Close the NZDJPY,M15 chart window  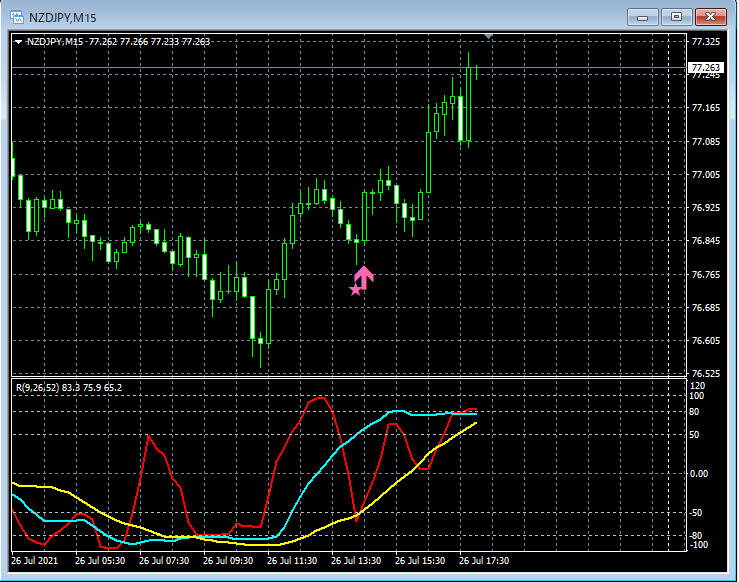711,17
